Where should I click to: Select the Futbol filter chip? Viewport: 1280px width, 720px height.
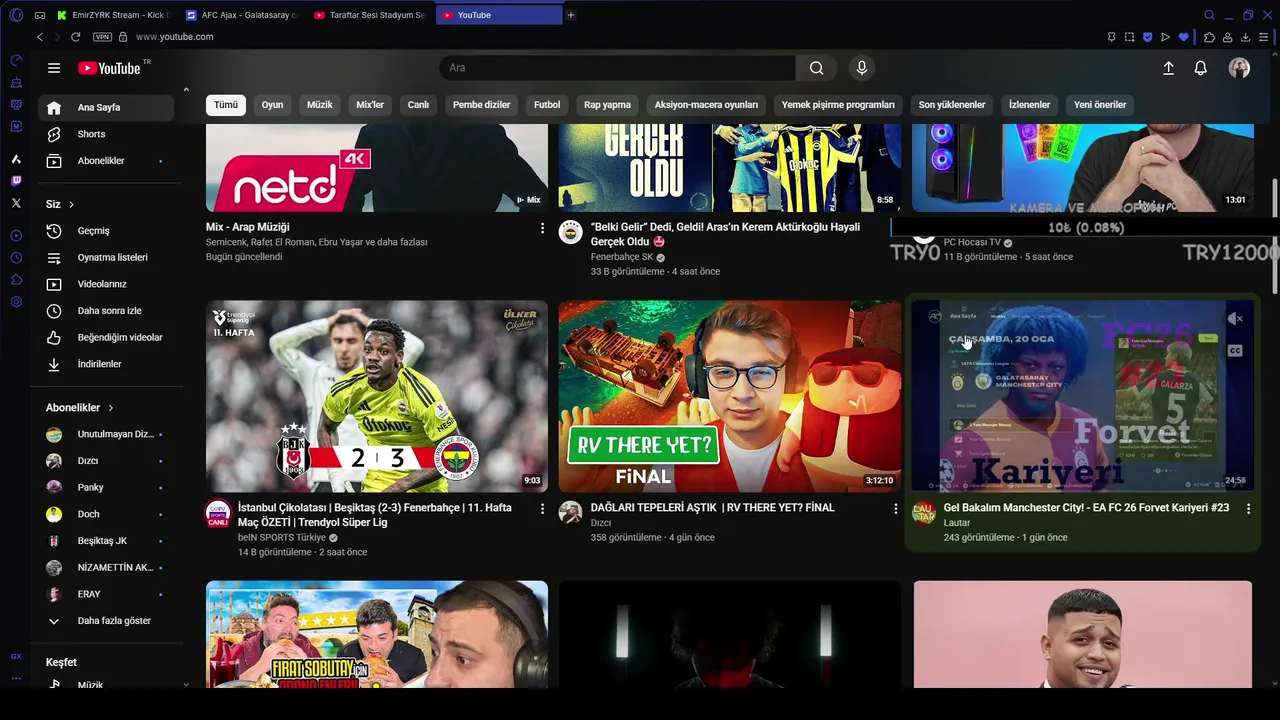point(547,105)
